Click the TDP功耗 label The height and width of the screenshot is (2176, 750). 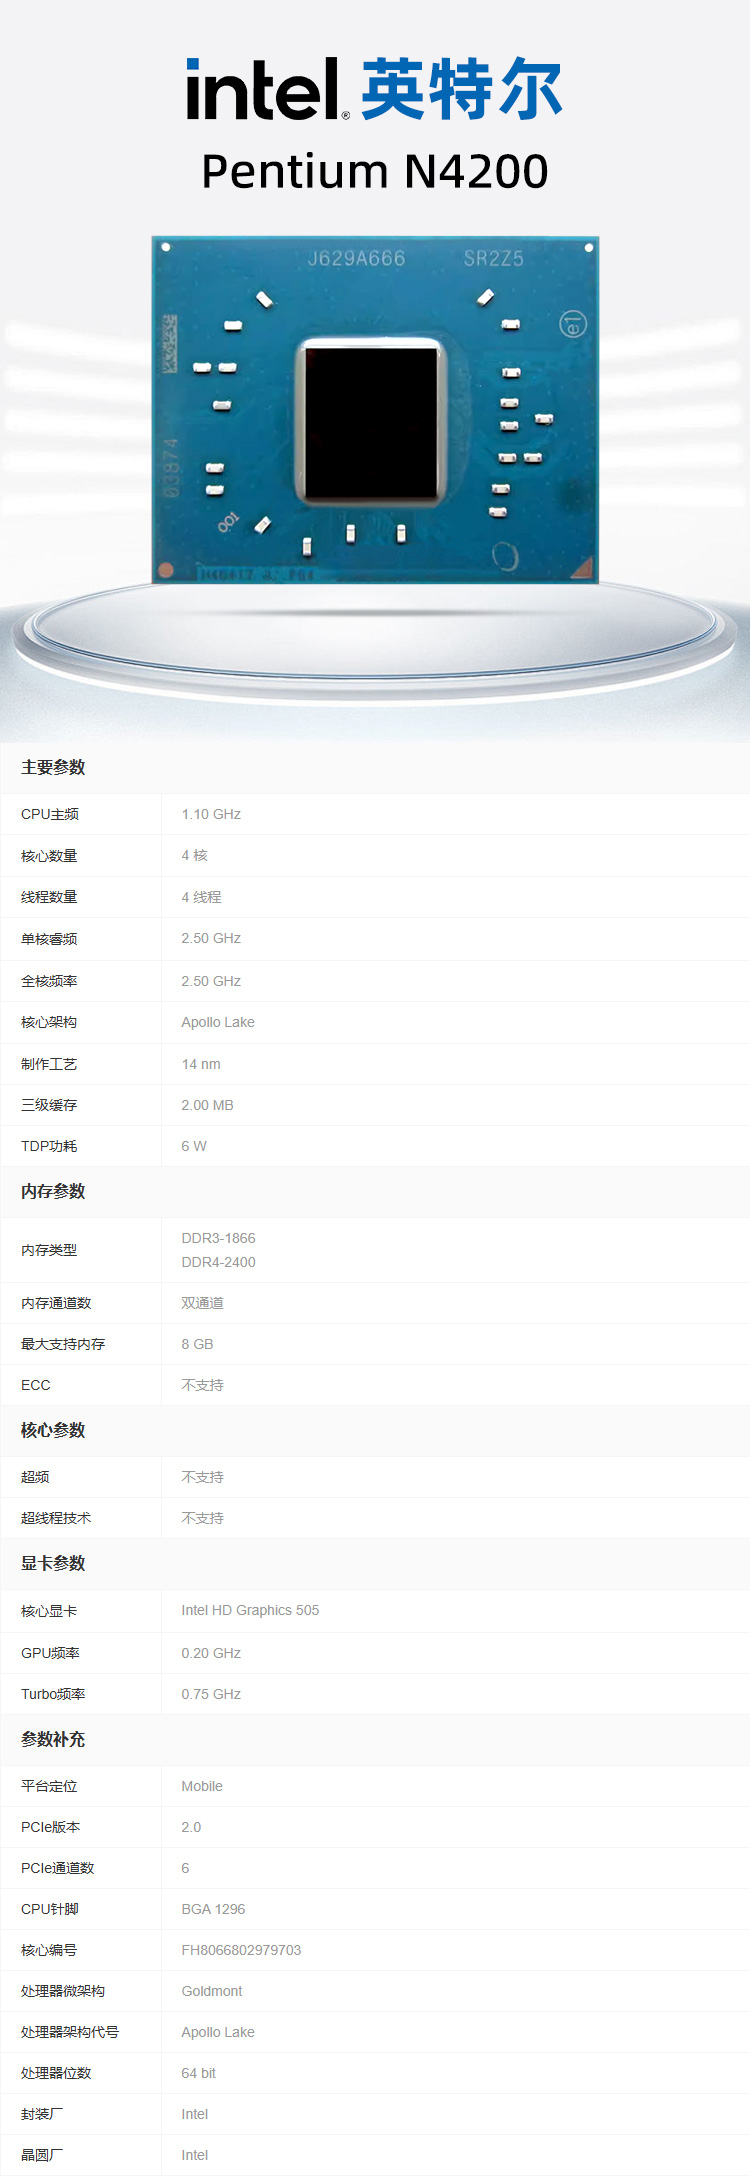click(49, 1147)
